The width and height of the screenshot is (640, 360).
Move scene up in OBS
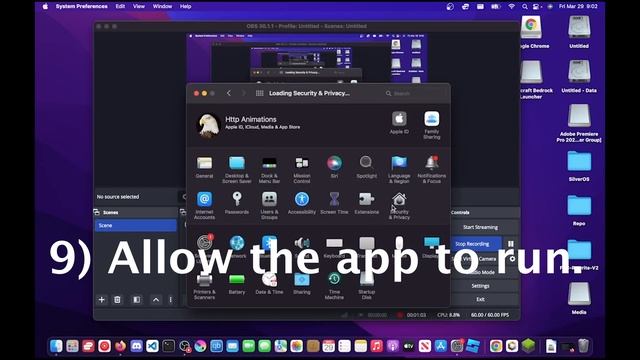coord(156,300)
